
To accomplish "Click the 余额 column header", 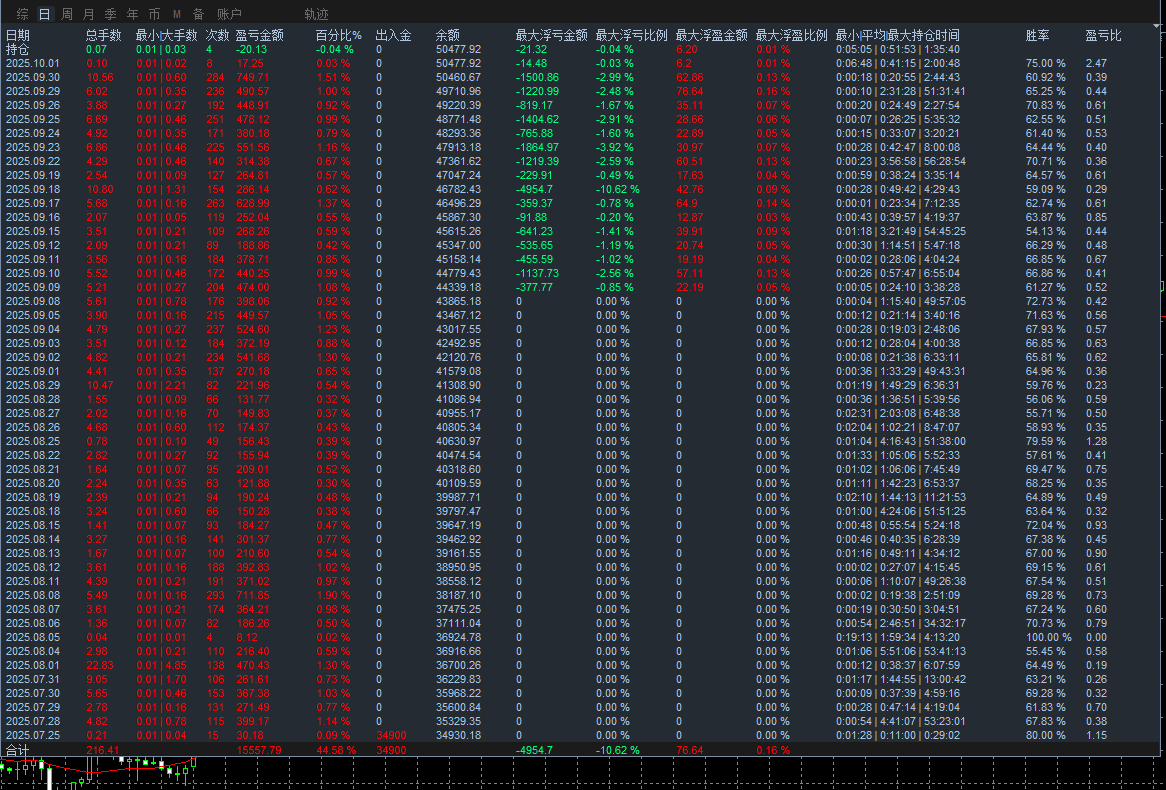I will pyautogui.click(x=448, y=35).
